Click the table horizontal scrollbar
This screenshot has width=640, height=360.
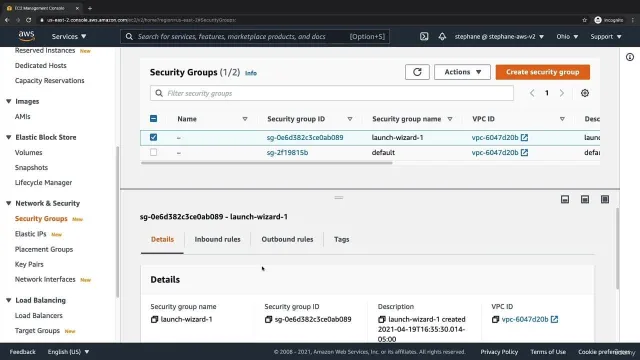pyautogui.click(x=267, y=163)
